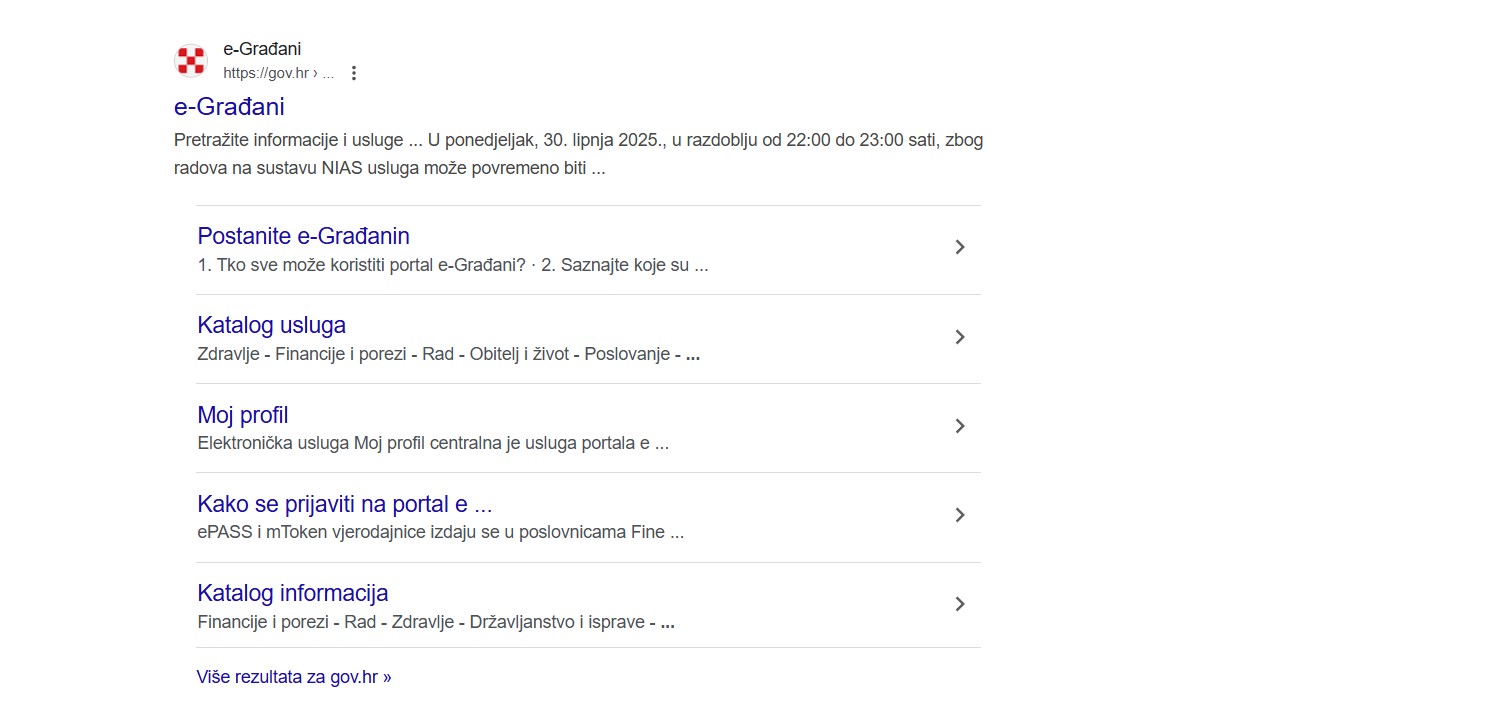Open the Katalog usluga sitelink

[272, 325]
